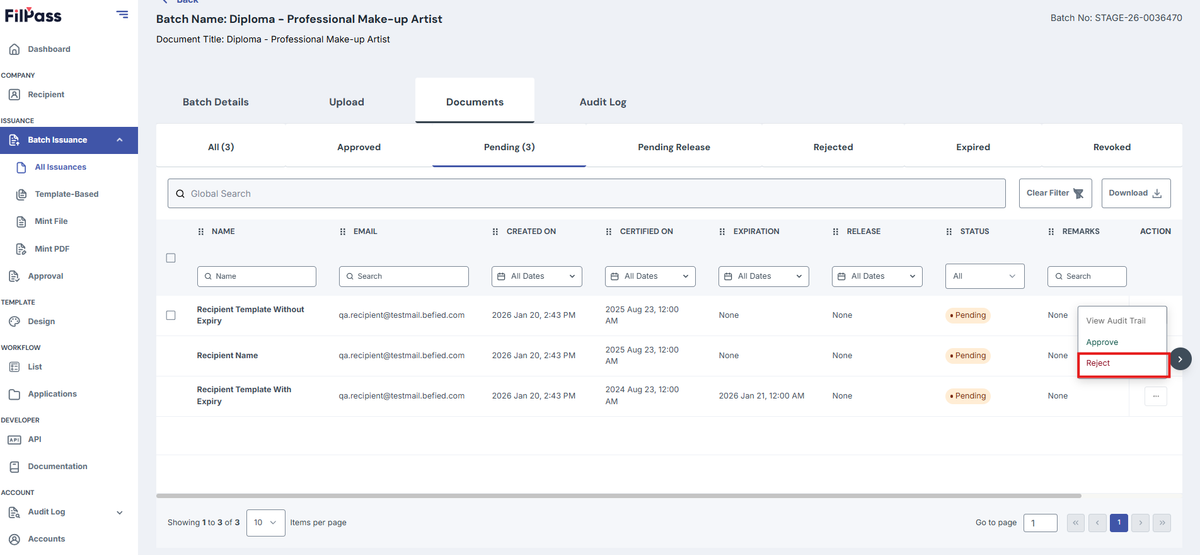Click Remarks column search field
Screen dimensions: 1200x555
1087,276
